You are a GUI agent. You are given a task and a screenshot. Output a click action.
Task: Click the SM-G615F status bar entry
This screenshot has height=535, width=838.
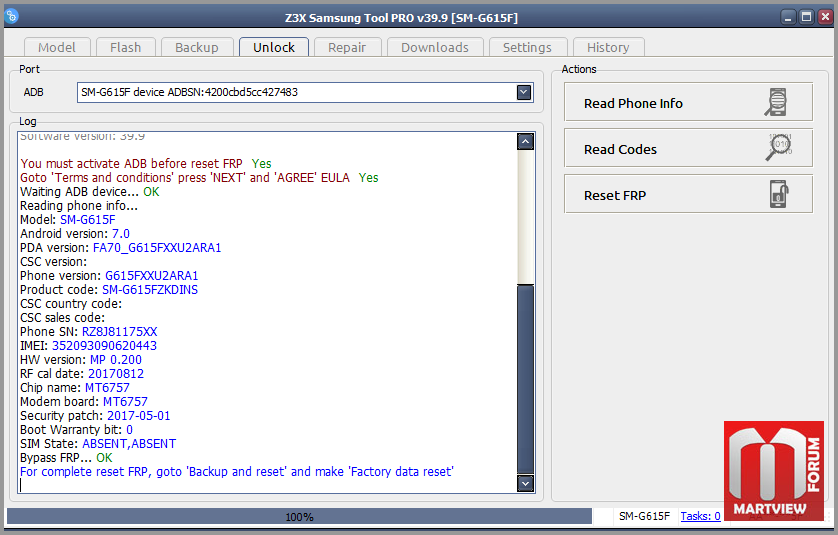point(644,516)
